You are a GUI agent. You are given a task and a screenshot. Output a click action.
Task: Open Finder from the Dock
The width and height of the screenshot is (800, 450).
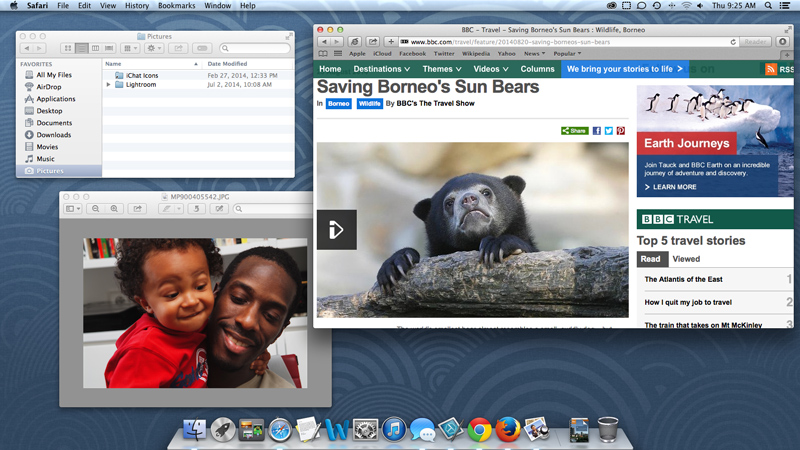[194, 429]
